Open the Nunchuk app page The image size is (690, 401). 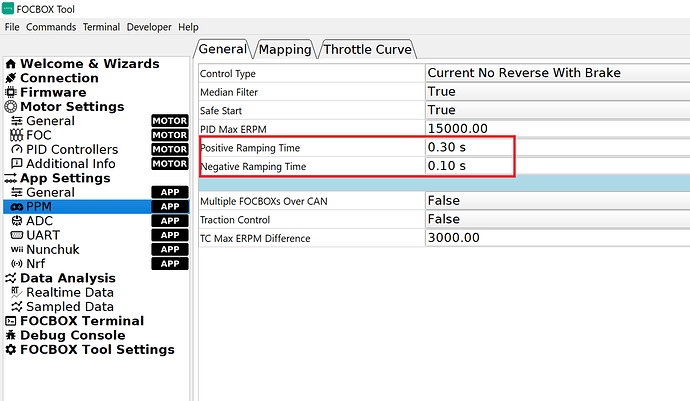click(x=53, y=250)
